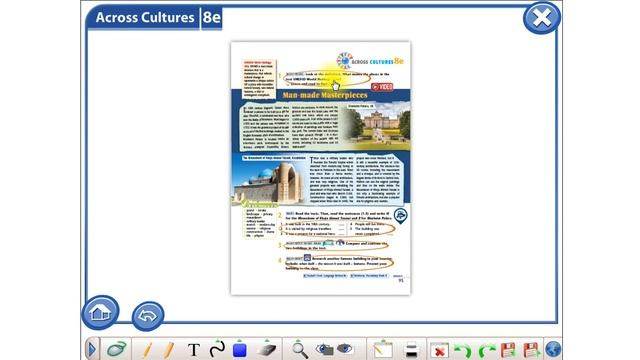
Task: Click the circled exercise 3 compare task
Action: point(336,245)
